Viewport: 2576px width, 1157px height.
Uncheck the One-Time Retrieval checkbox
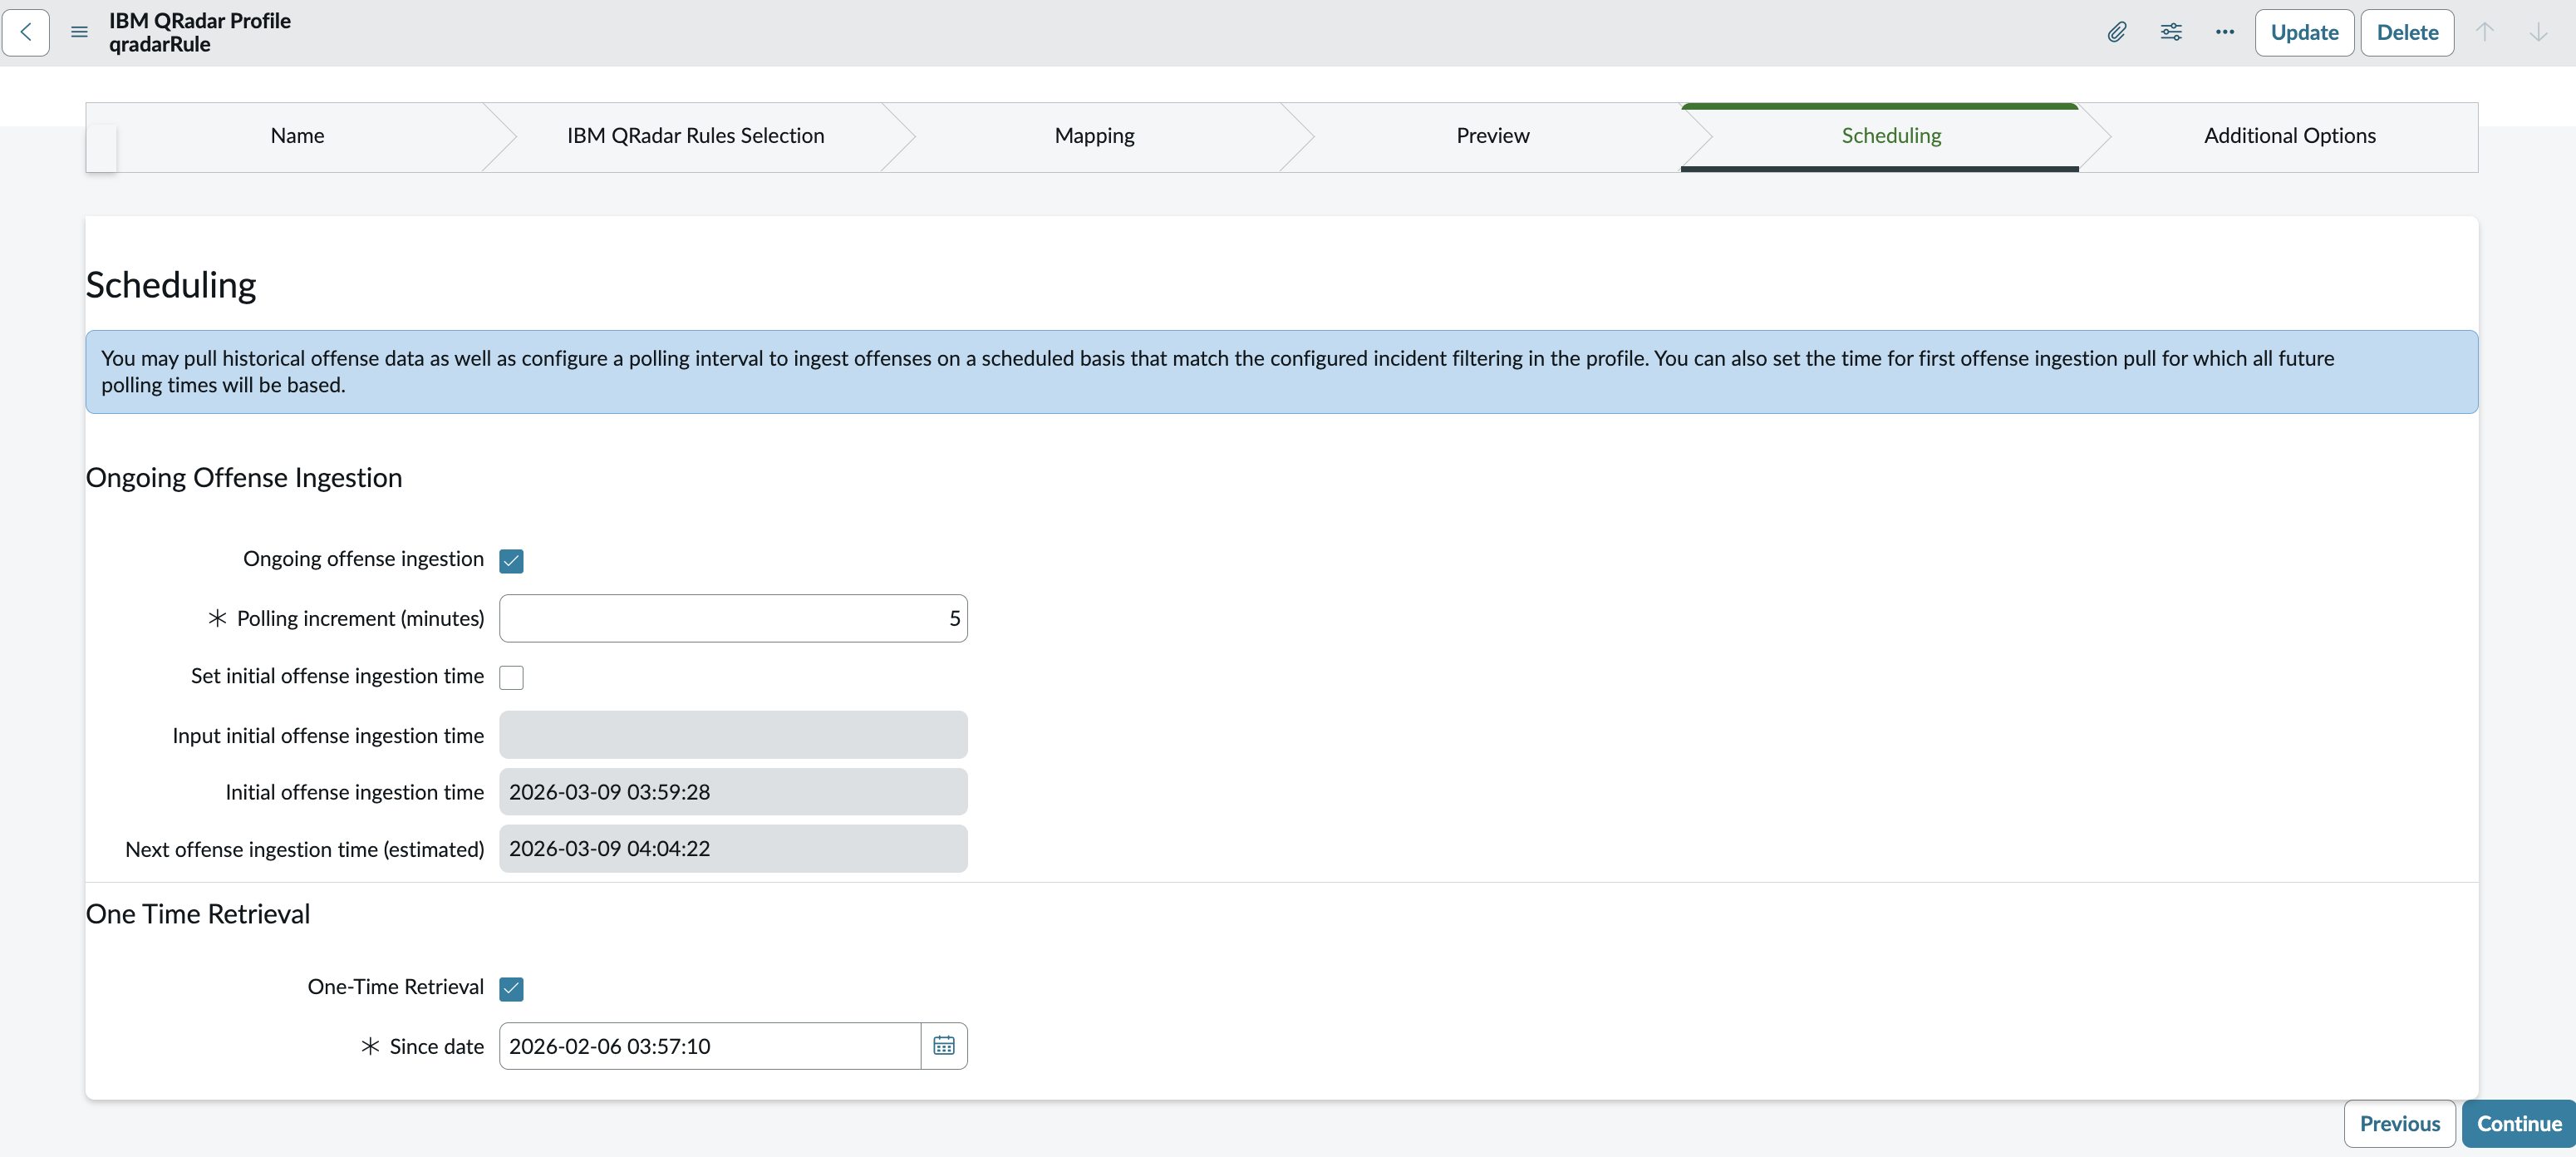tap(511, 989)
